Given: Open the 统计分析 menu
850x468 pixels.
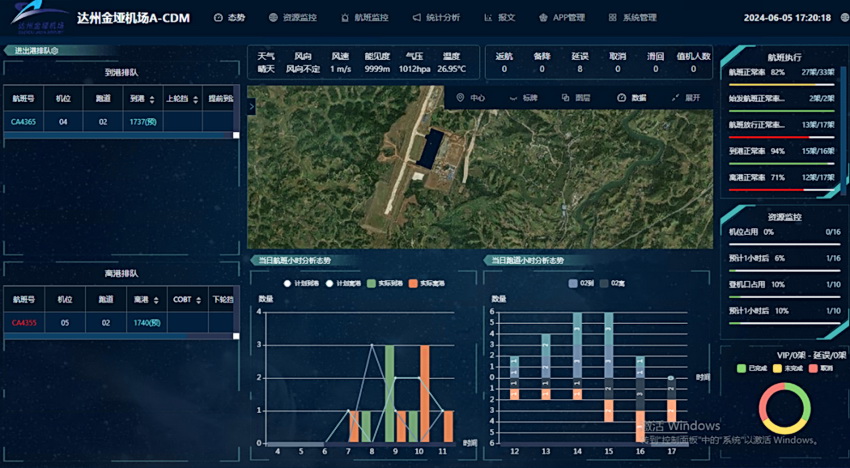Looking at the screenshot, I should 437,18.
